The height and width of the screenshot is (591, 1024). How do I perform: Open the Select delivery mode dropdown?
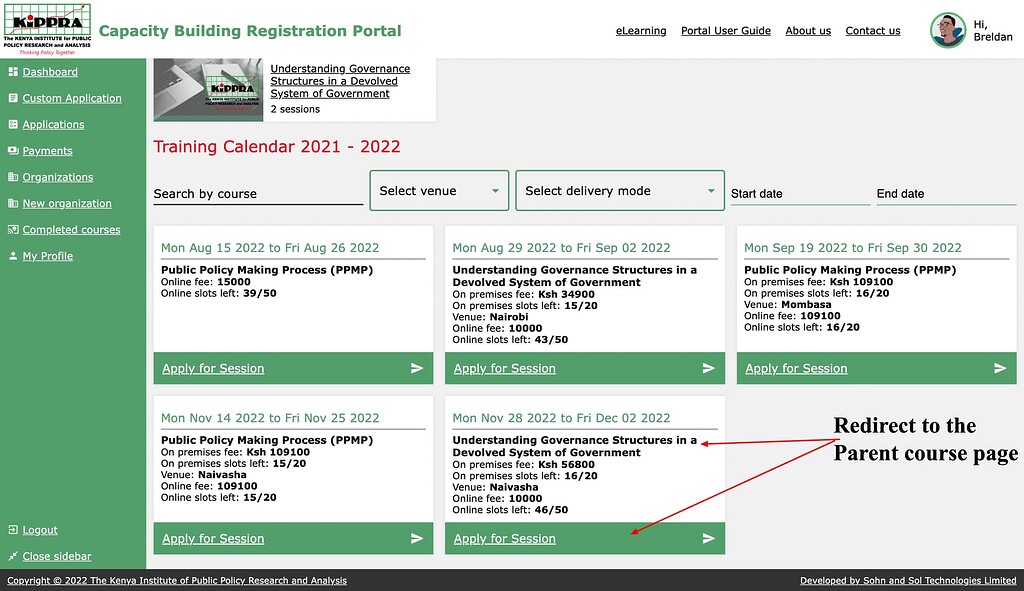(619, 191)
